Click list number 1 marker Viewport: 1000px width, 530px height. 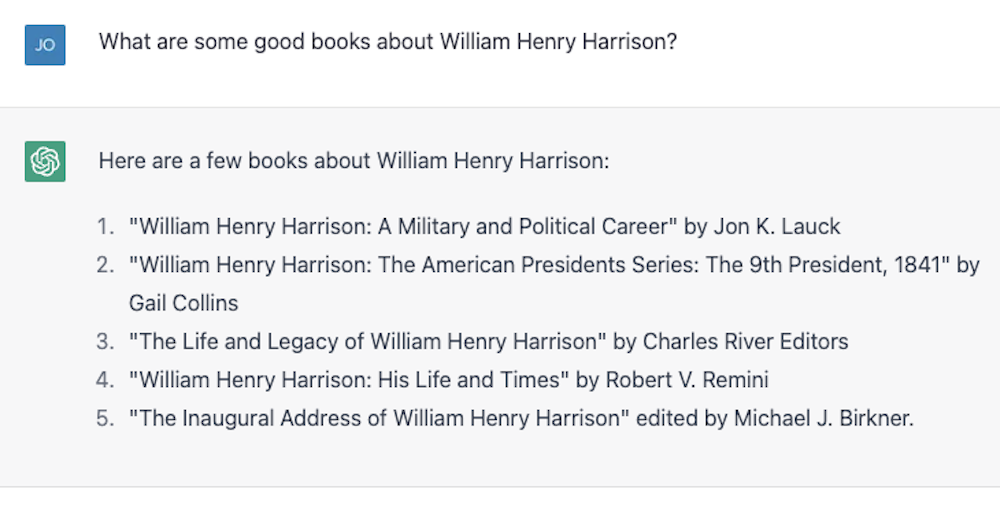(x=105, y=226)
